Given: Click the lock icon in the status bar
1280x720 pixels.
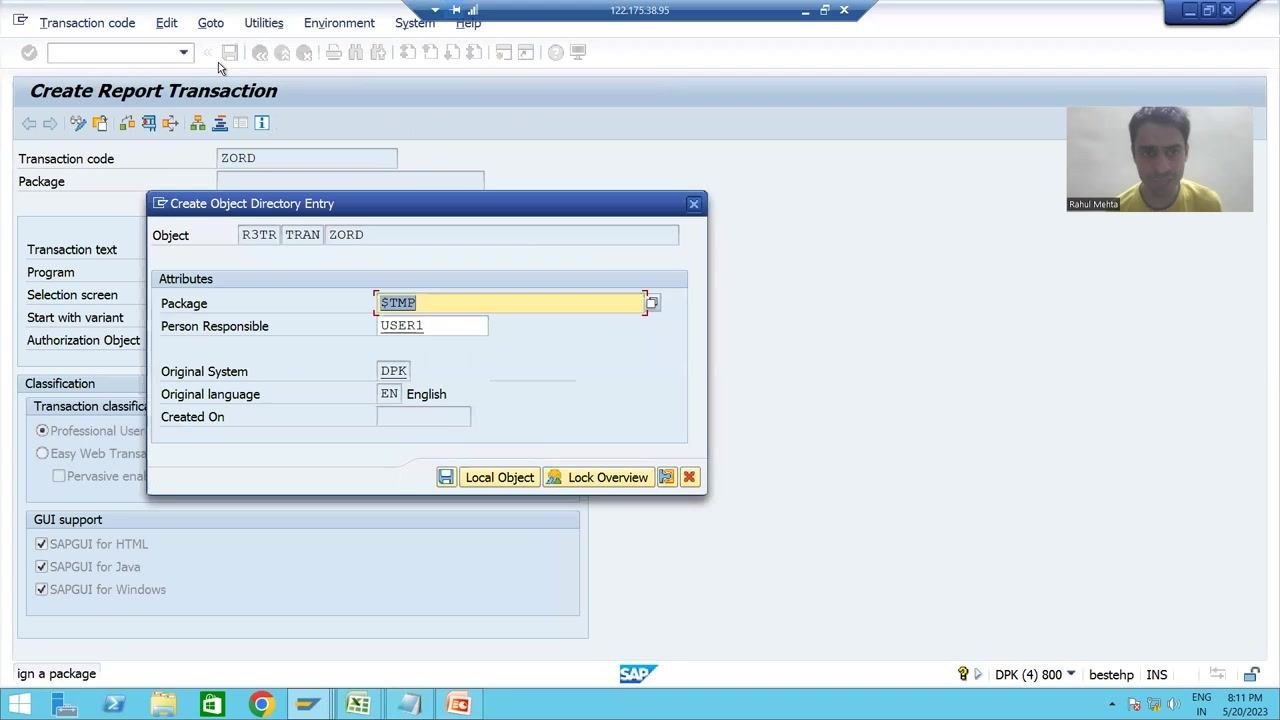Looking at the screenshot, I should click(1251, 675).
